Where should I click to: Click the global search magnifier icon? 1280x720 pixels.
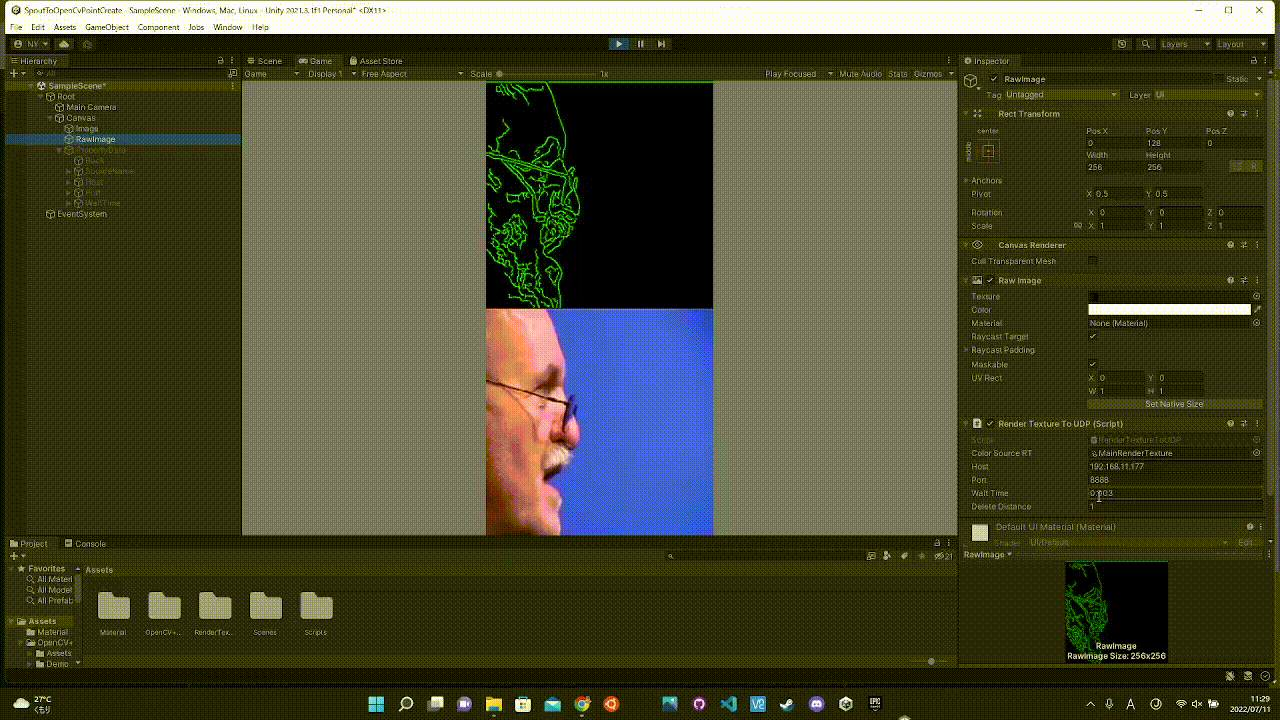pyautogui.click(x=1146, y=44)
